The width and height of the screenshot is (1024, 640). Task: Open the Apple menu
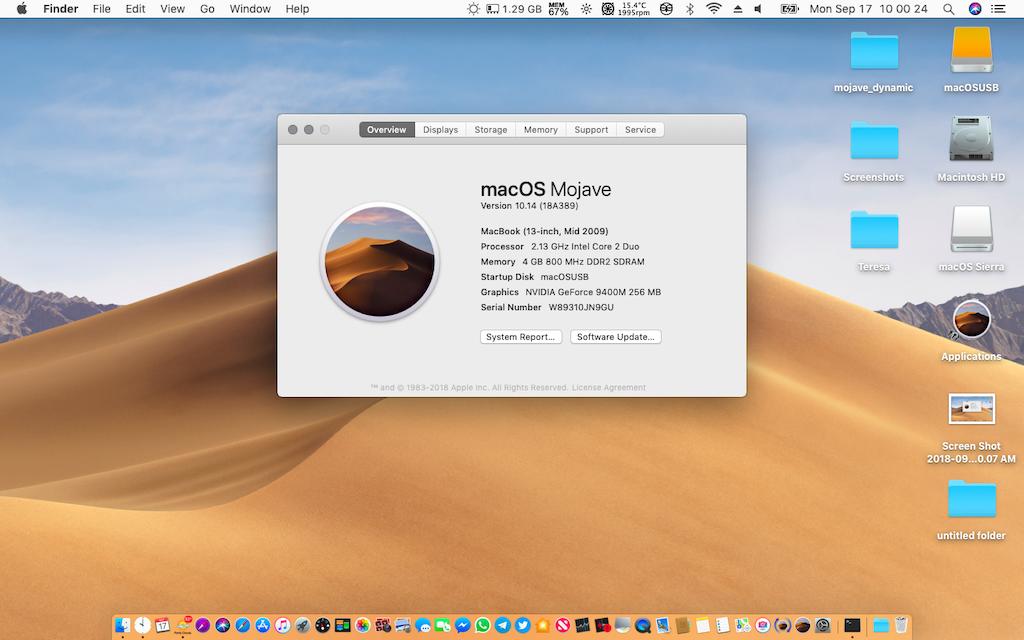pos(22,8)
